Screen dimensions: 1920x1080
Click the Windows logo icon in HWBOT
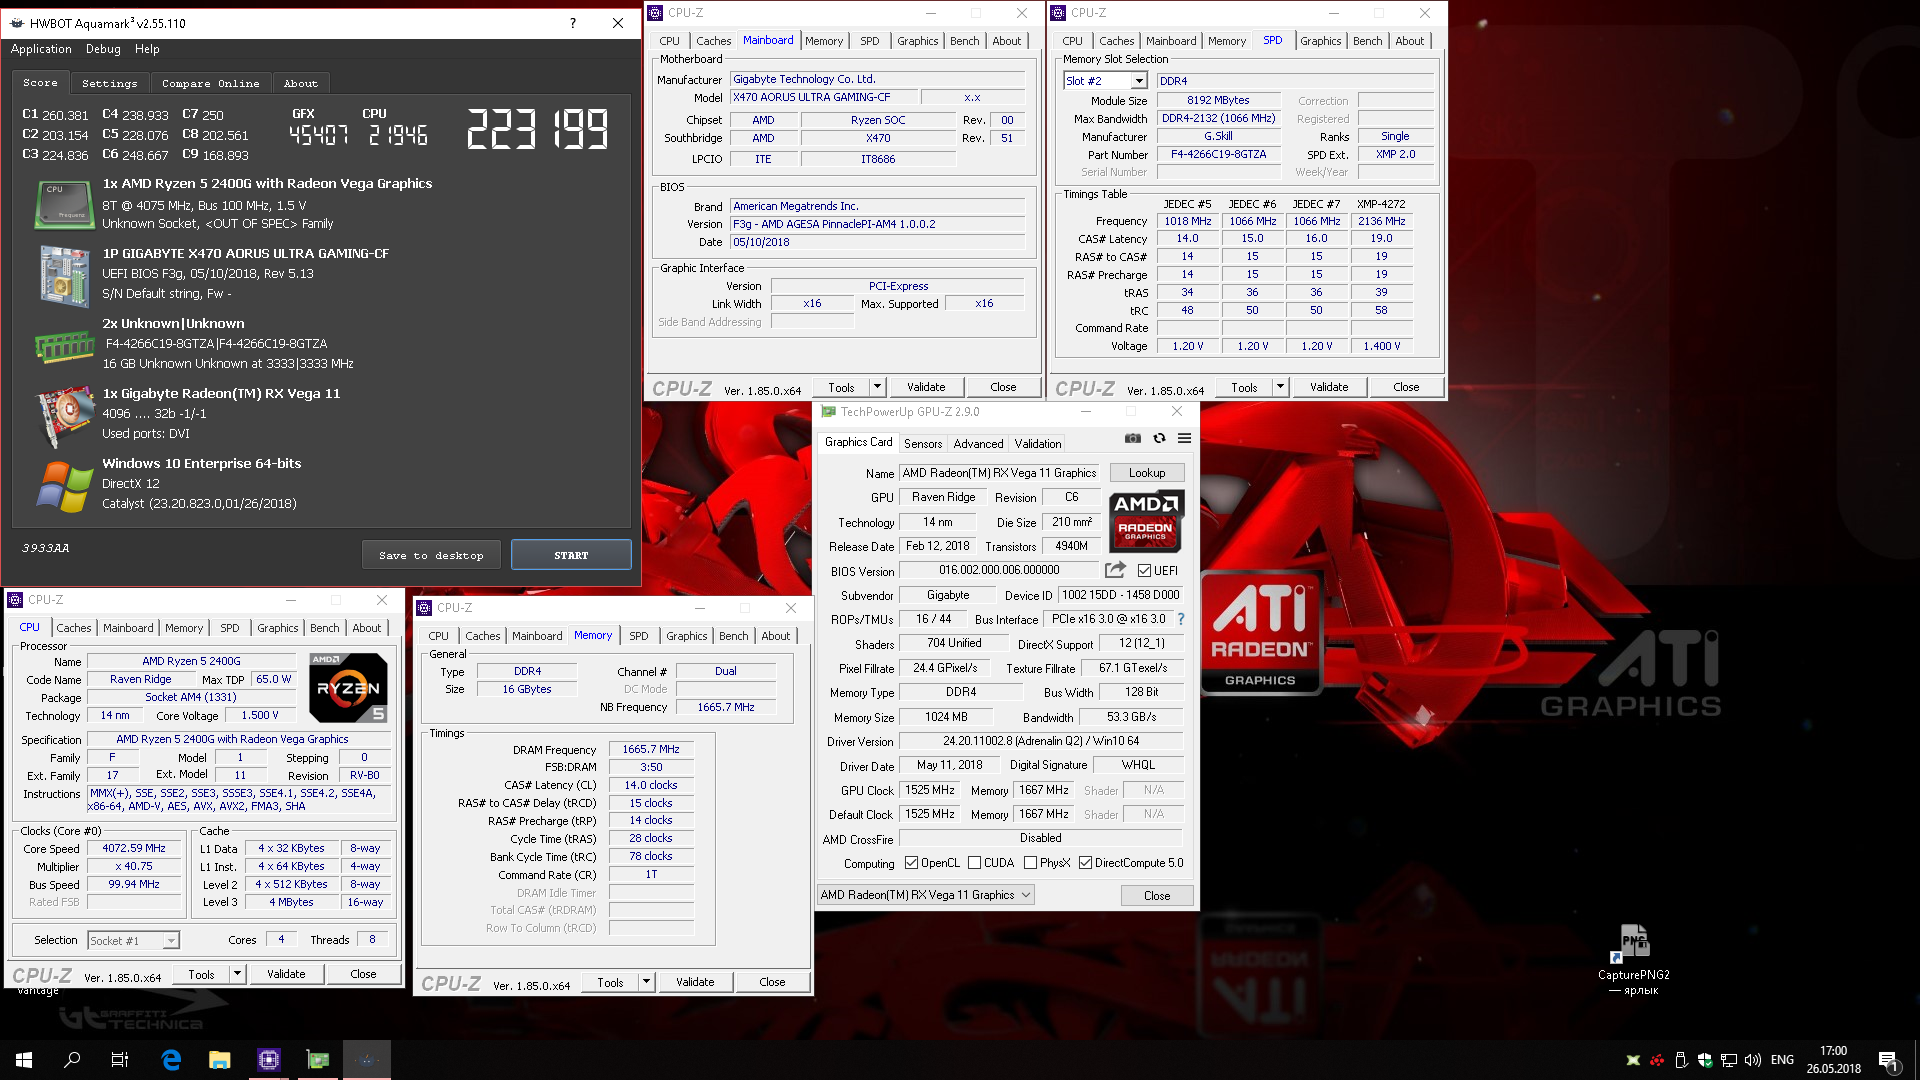(x=65, y=486)
